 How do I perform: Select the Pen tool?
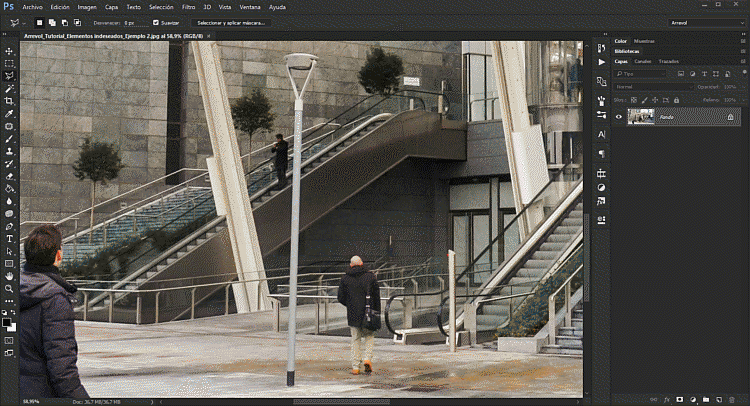pyautogui.click(x=9, y=226)
